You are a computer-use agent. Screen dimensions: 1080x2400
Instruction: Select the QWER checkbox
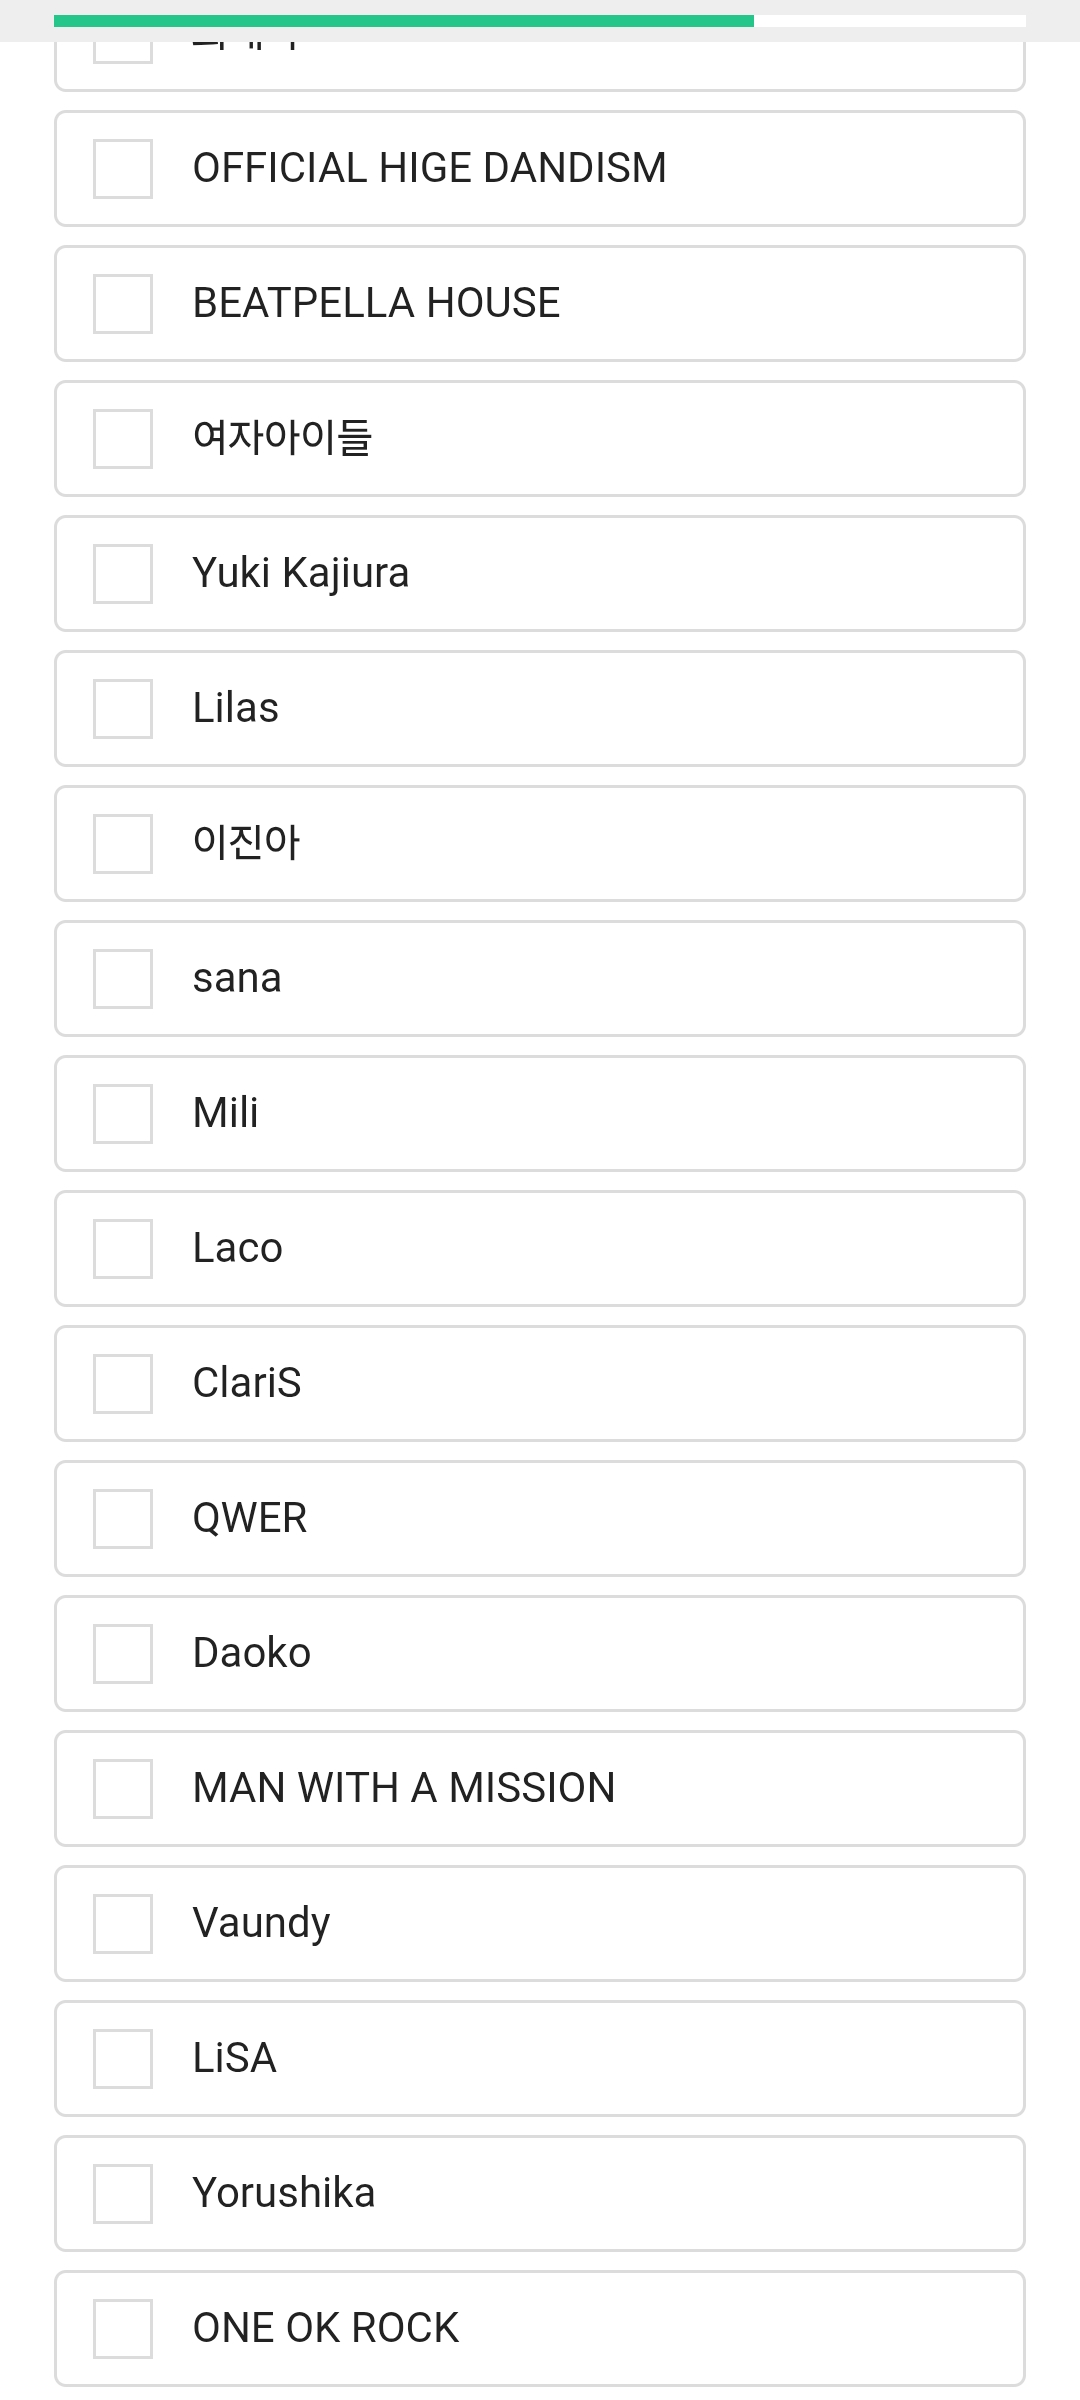[x=123, y=1519]
